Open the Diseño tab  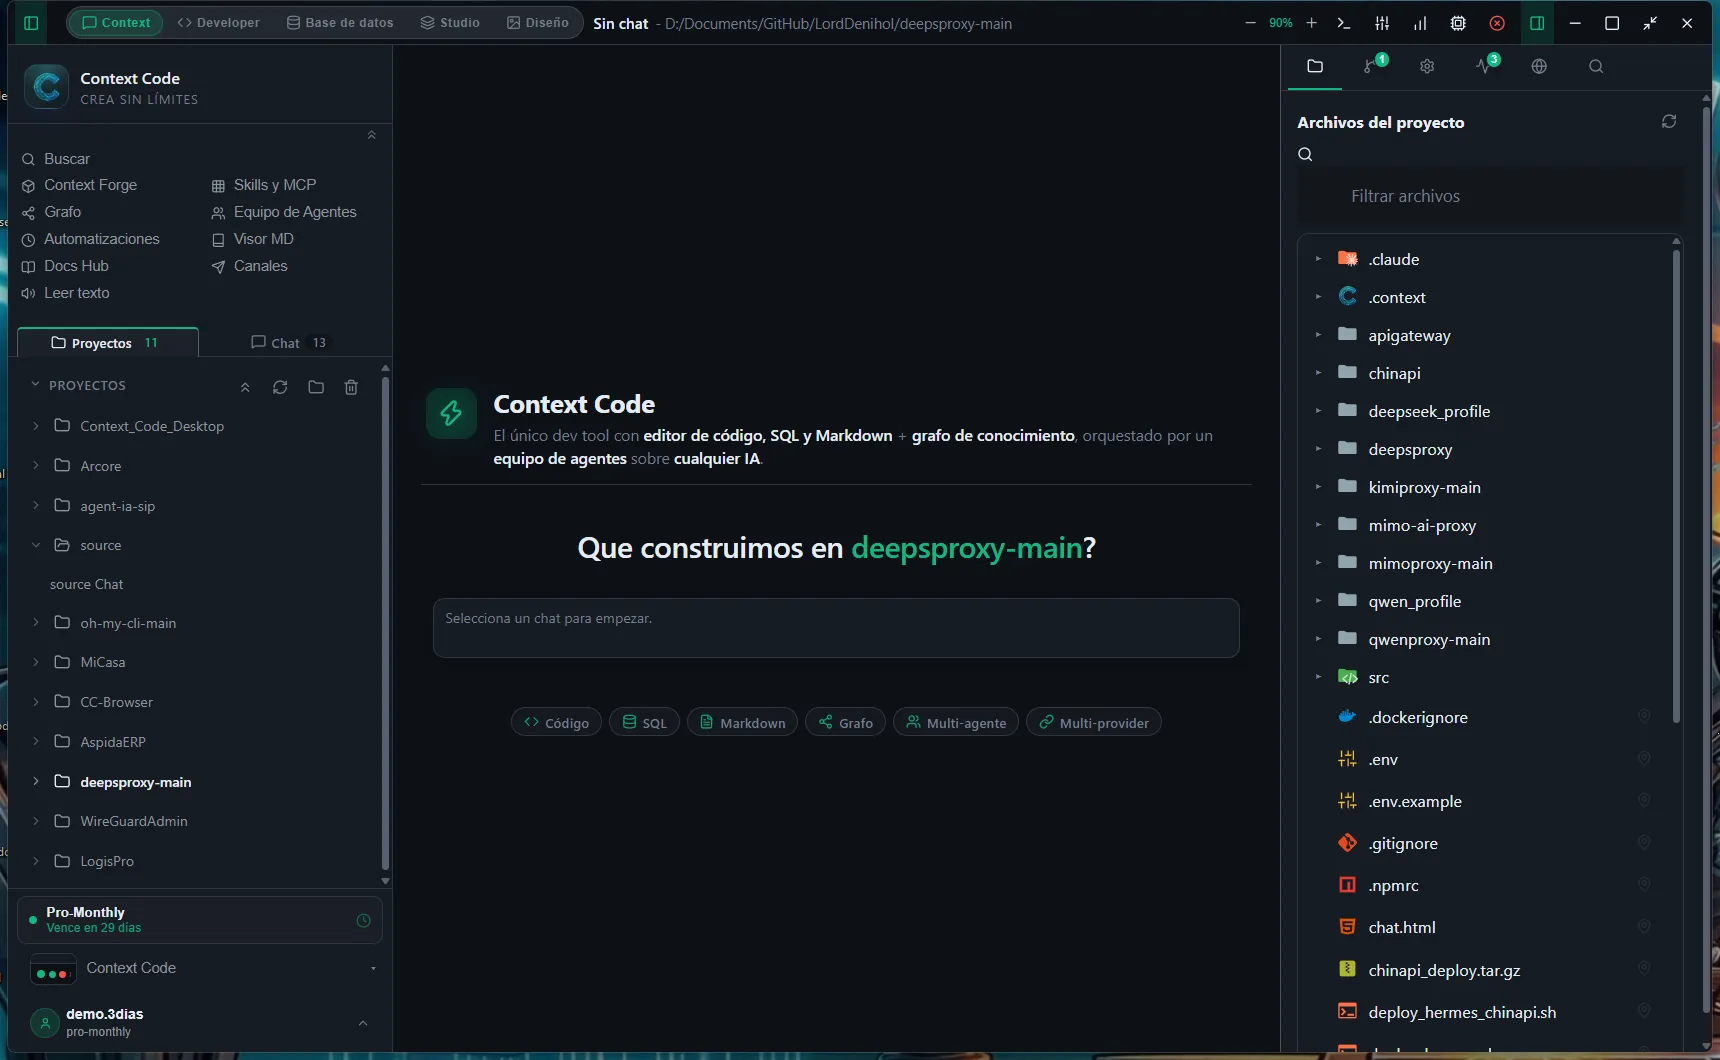(x=537, y=23)
